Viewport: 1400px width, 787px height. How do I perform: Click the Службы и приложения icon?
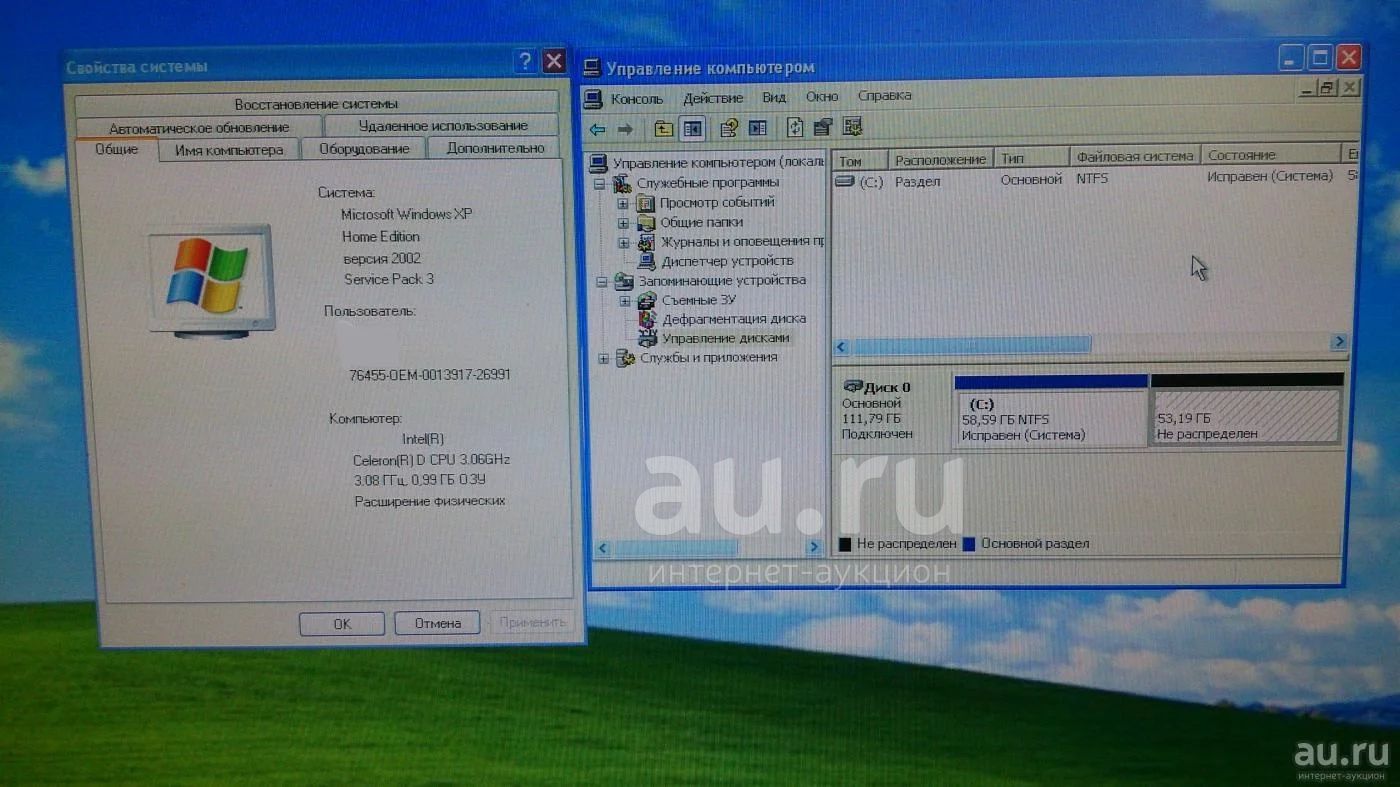625,358
